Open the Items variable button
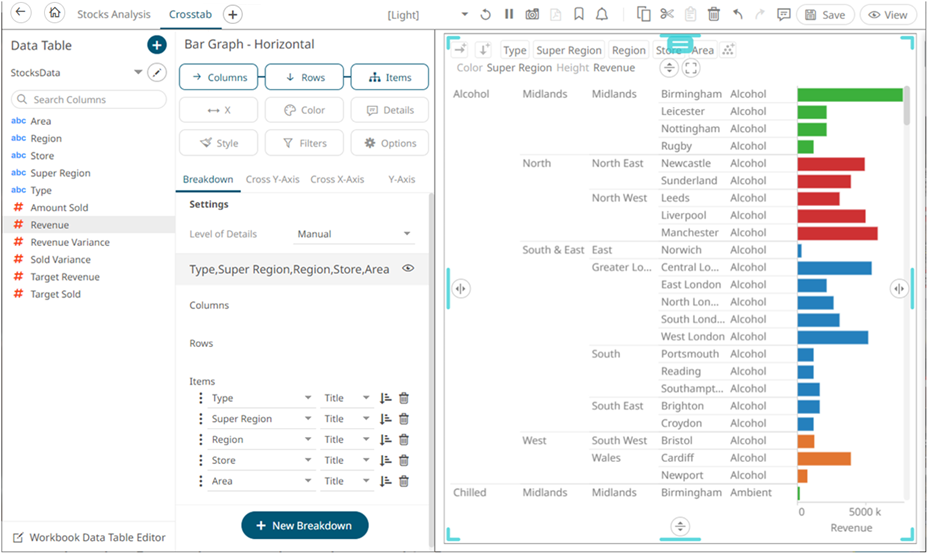This screenshot has width=929, height=555. [390, 77]
